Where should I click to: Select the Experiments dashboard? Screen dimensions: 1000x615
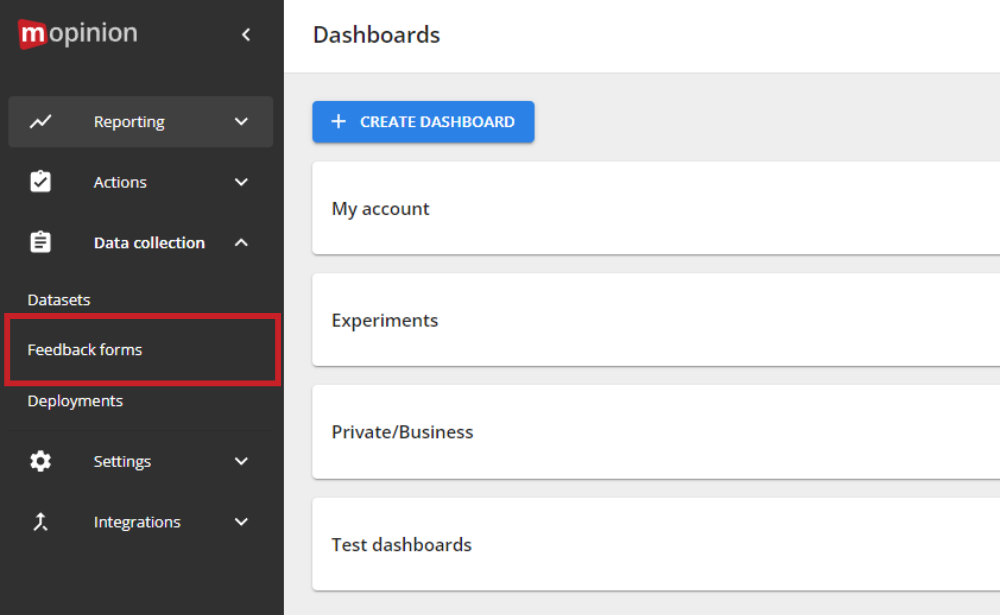pos(385,320)
